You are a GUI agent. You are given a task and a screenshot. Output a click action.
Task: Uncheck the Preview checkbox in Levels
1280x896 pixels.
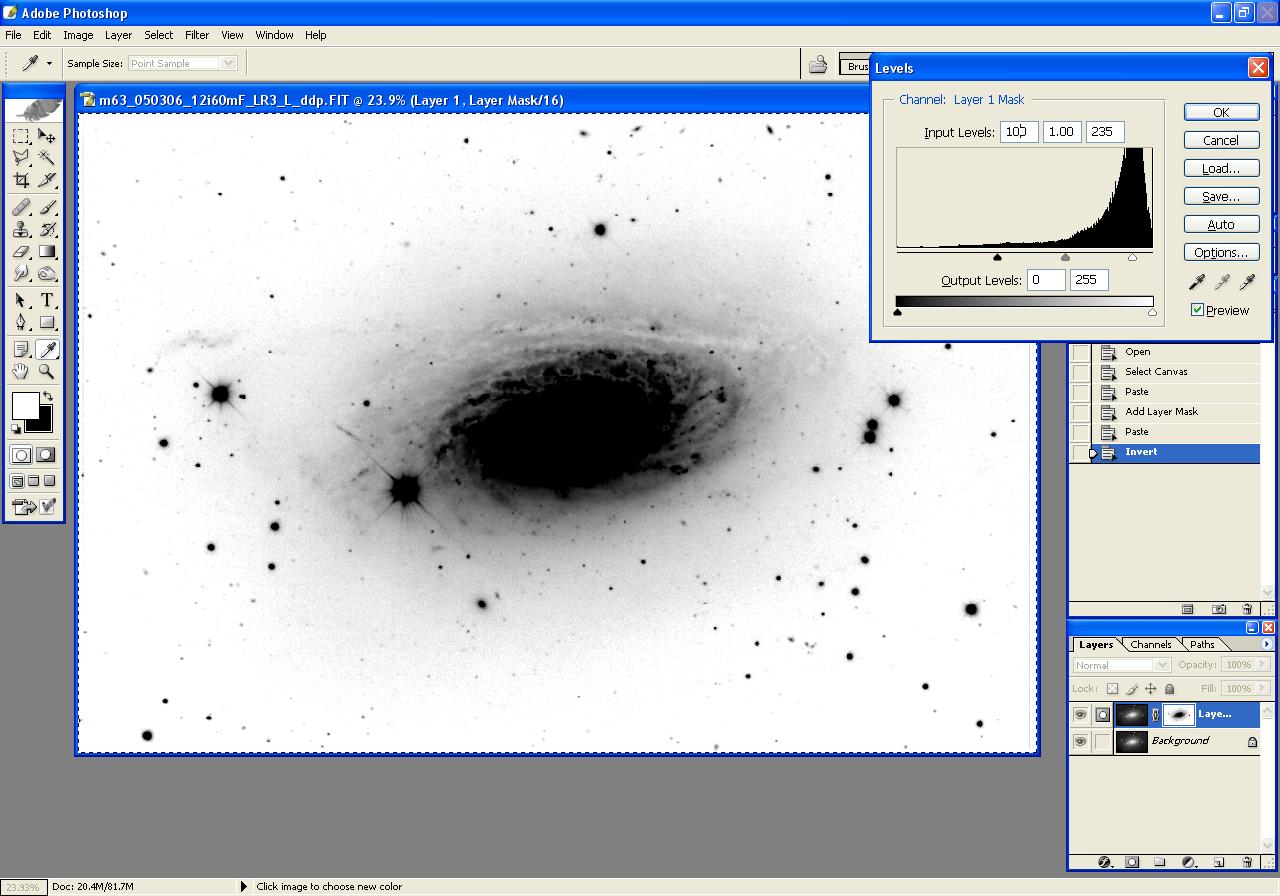coord(1197,310)
